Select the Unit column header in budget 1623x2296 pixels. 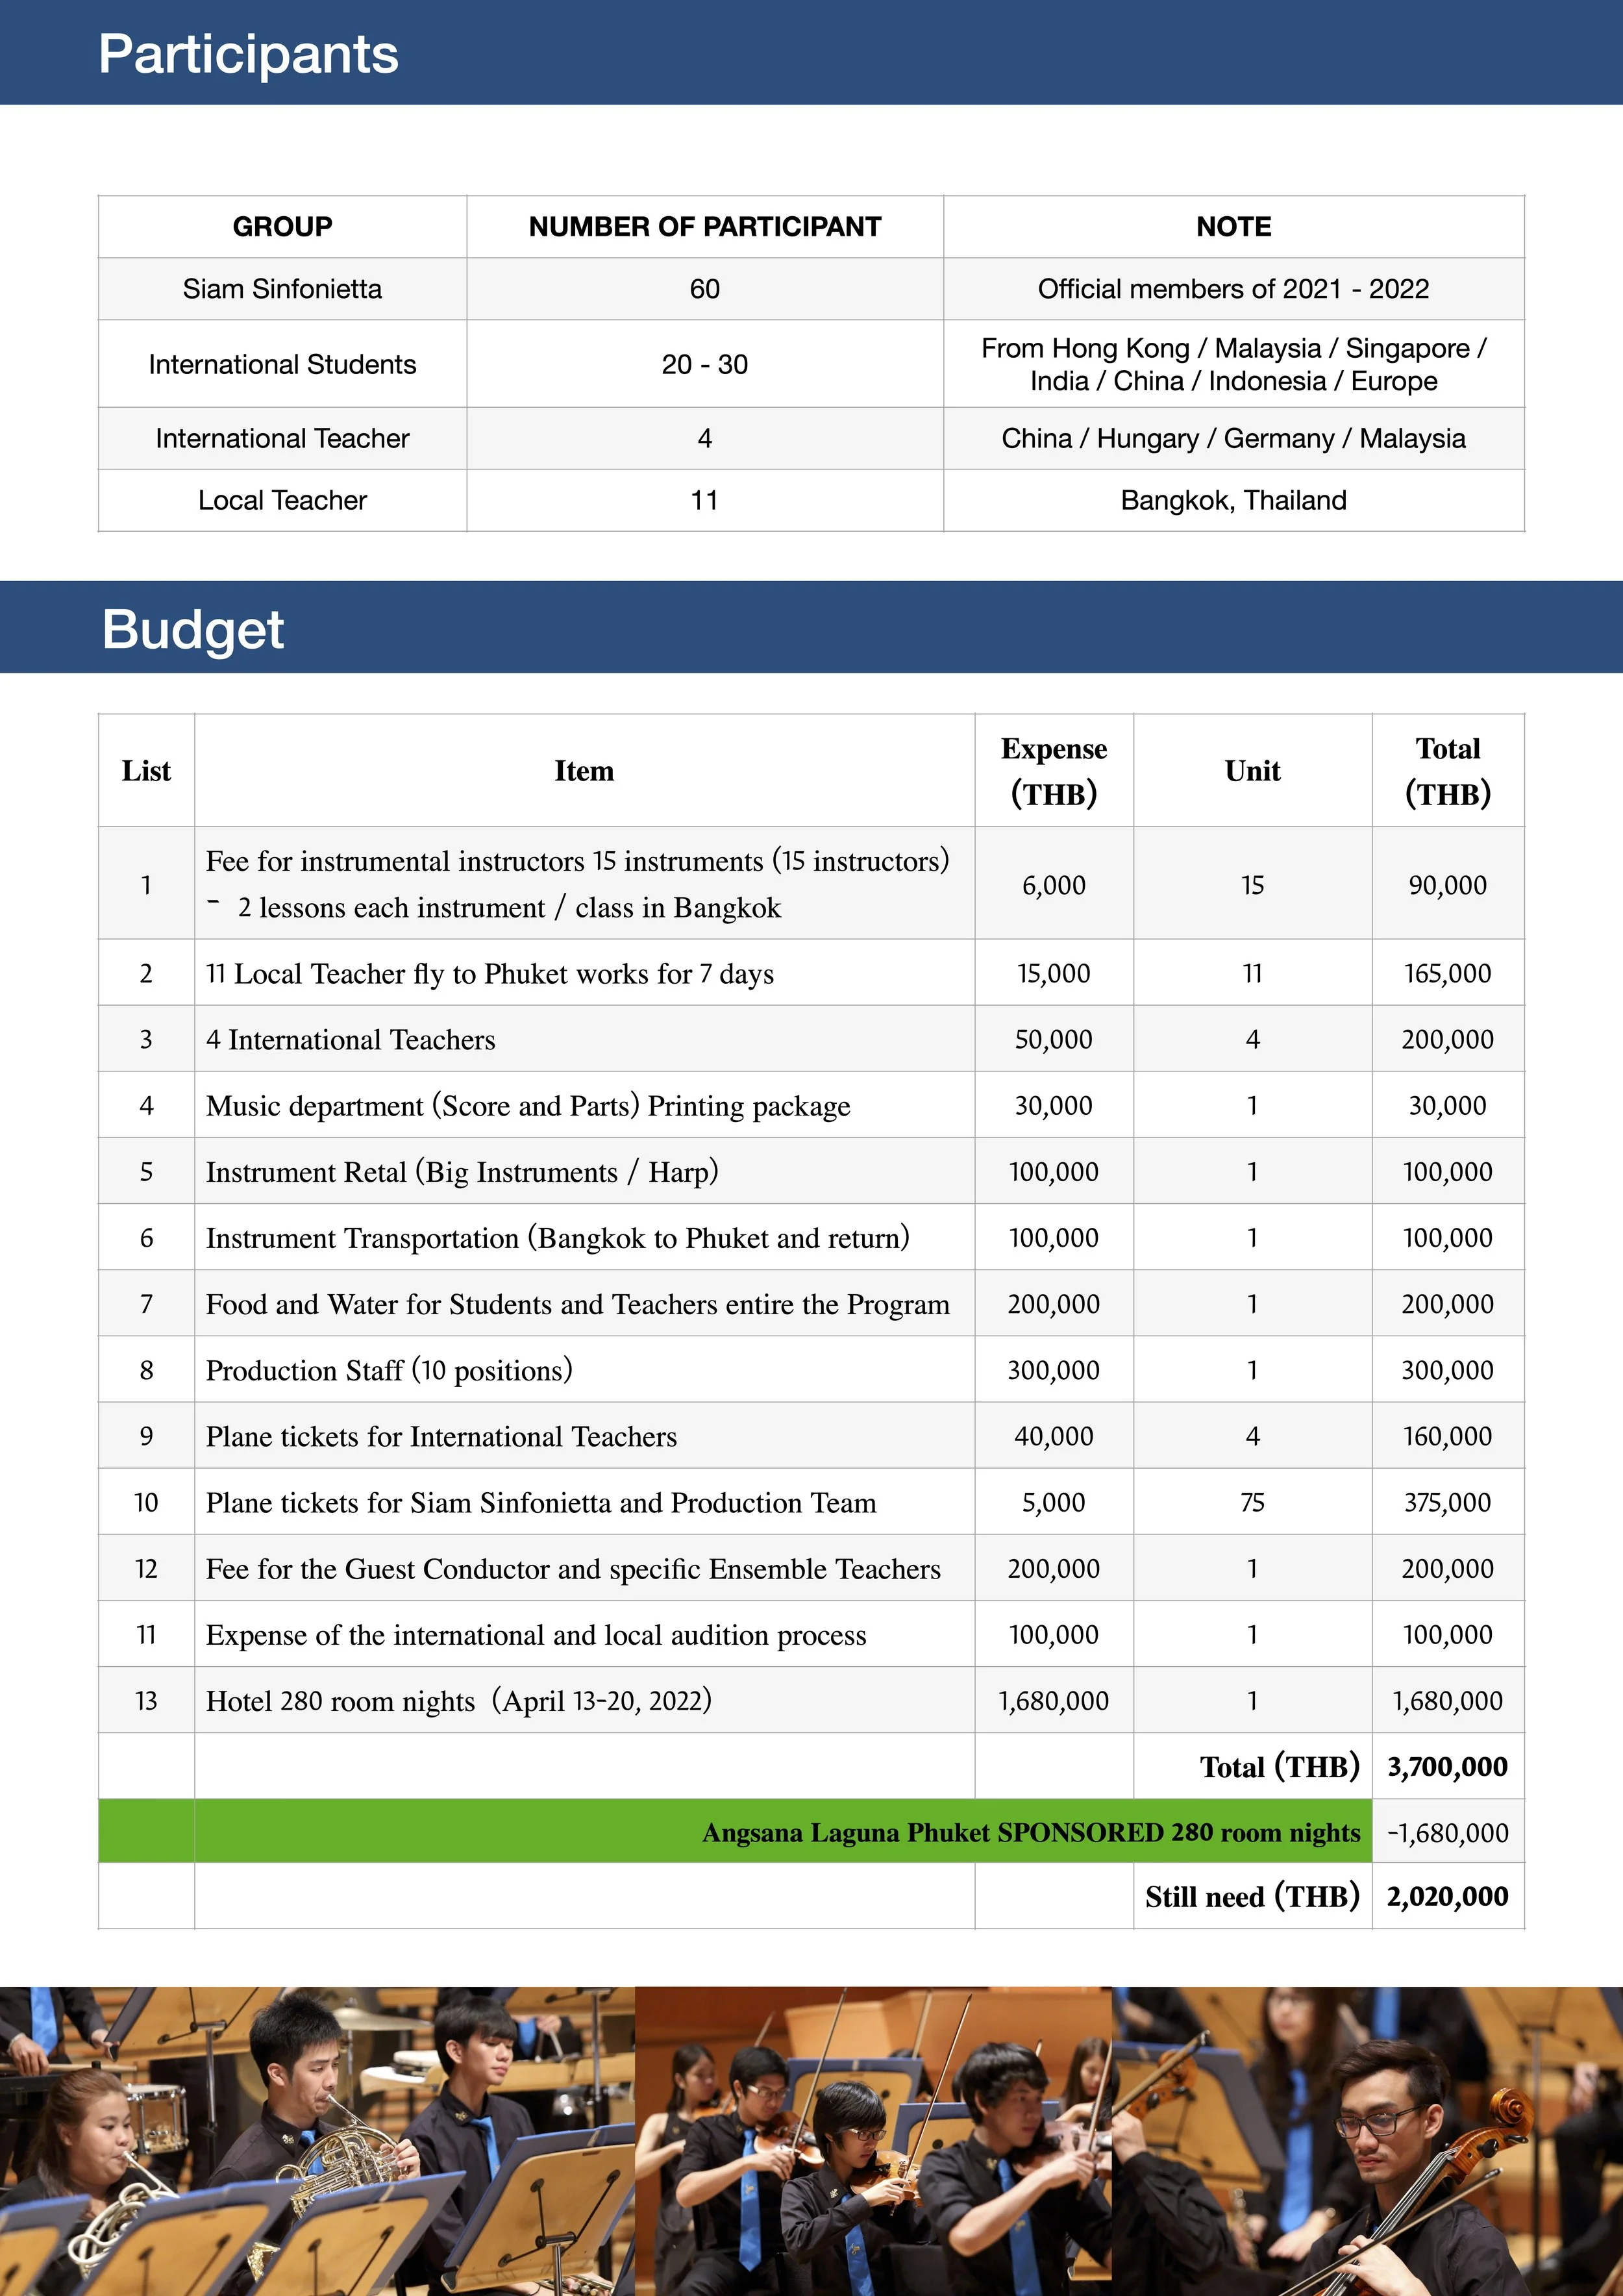click(1252, 771)
